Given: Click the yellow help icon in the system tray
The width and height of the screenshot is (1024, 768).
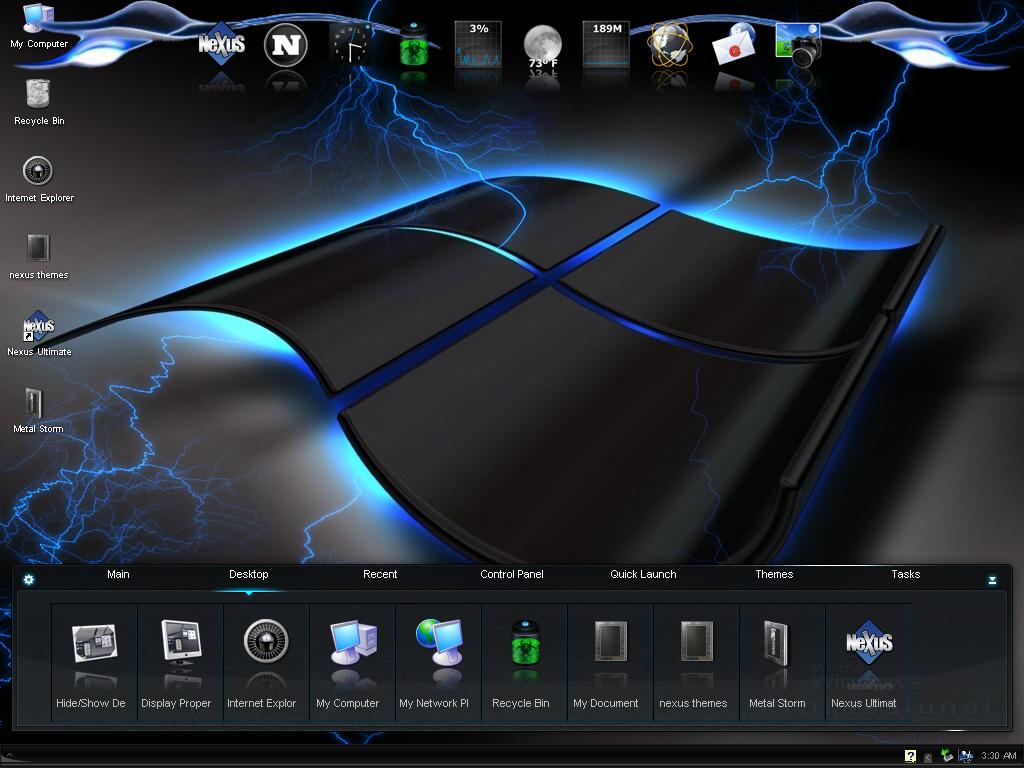Looking at the screenshot, I should (910, 756).
